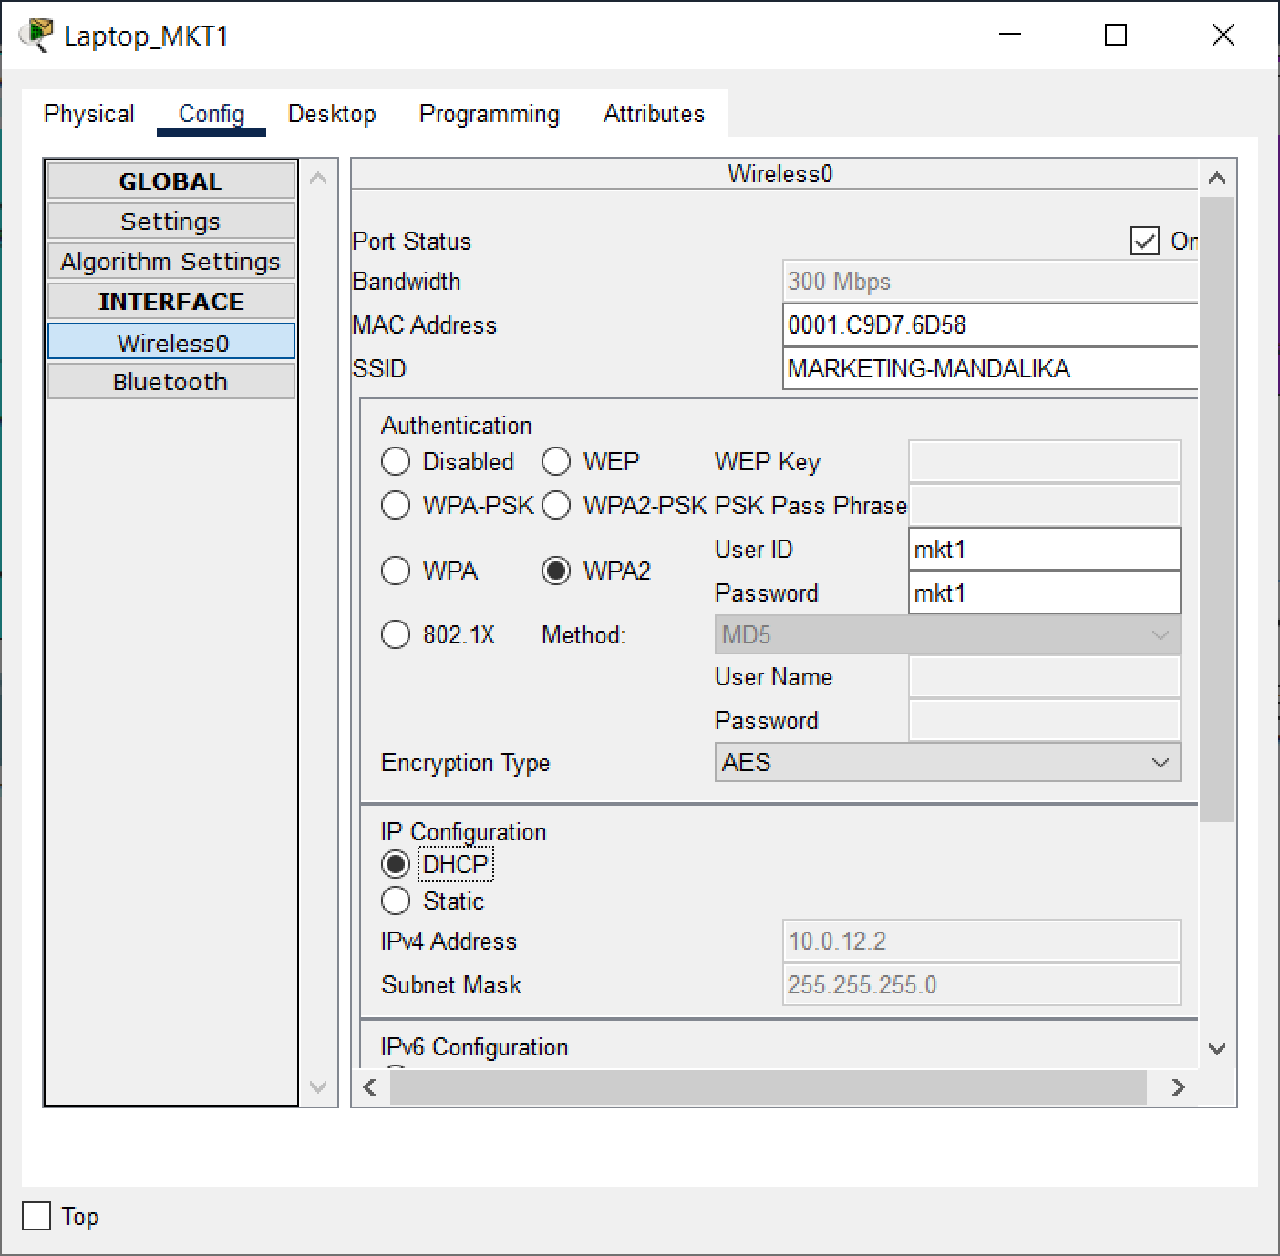This screenshot has height=1256, width=1280.
Task: Select WPA2-PSK authentication
Action: [x=556, y=505]
